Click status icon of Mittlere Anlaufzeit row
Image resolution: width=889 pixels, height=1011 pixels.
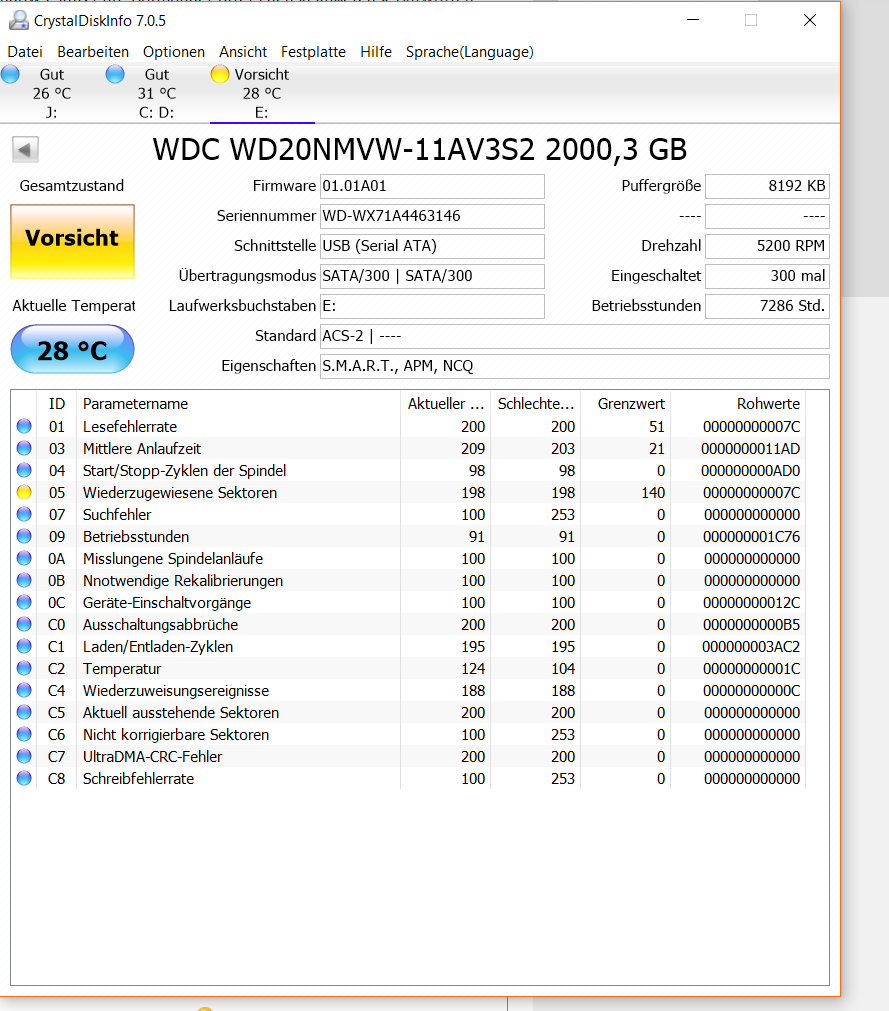pos(24,448)
